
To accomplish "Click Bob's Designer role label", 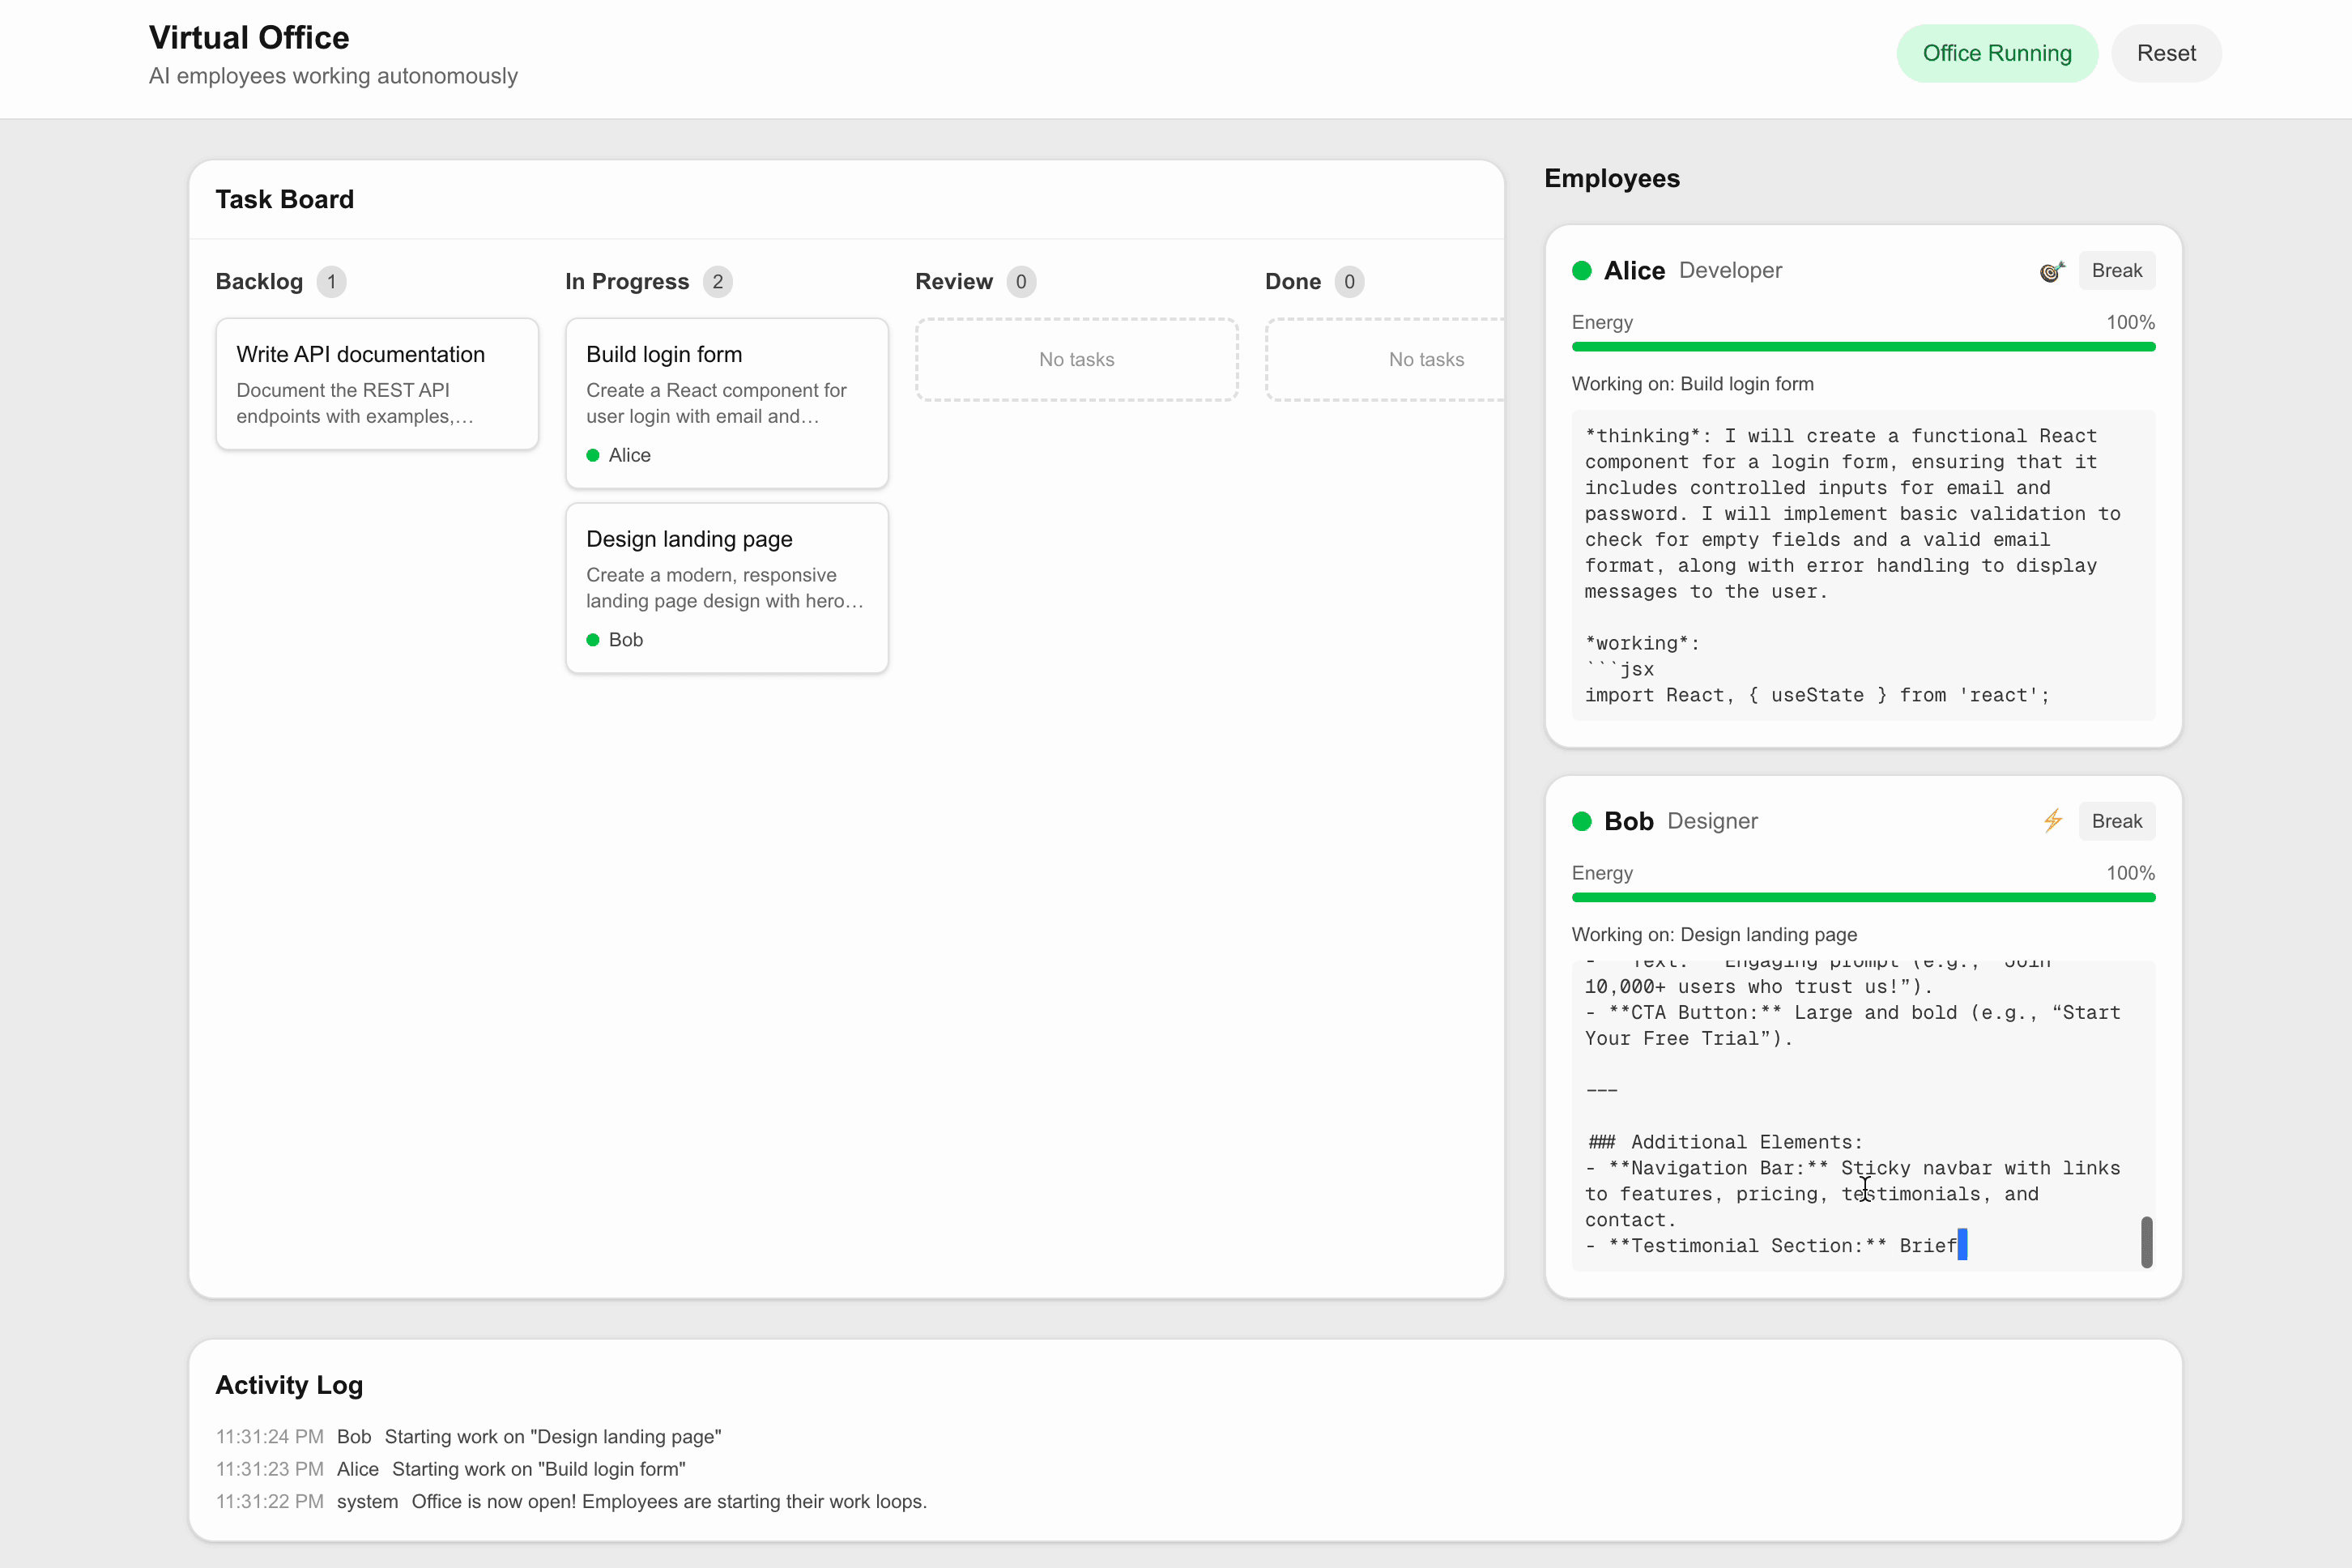I will (1713, 822).
